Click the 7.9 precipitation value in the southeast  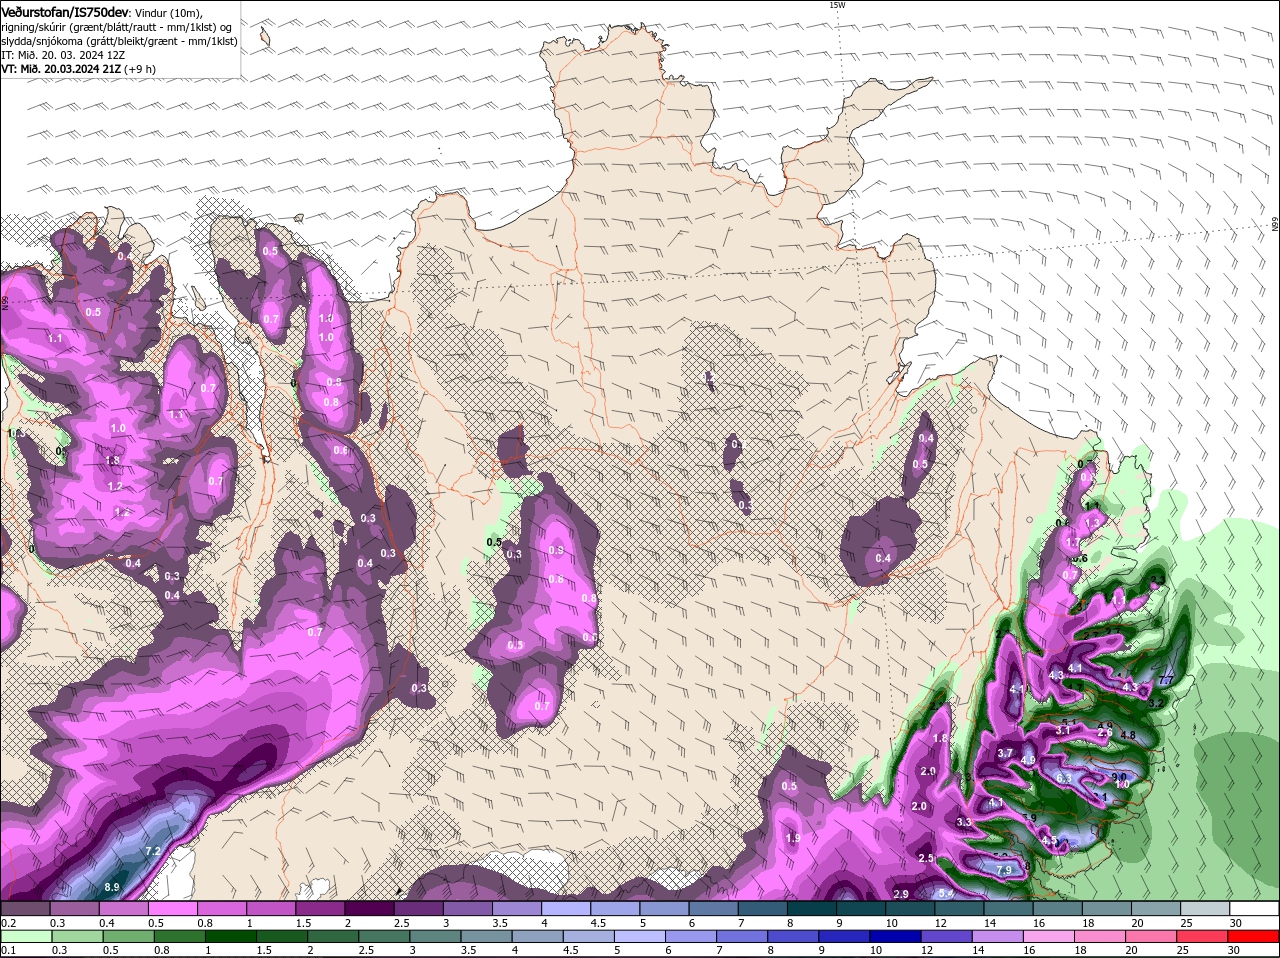click(x=1005, y=870)
